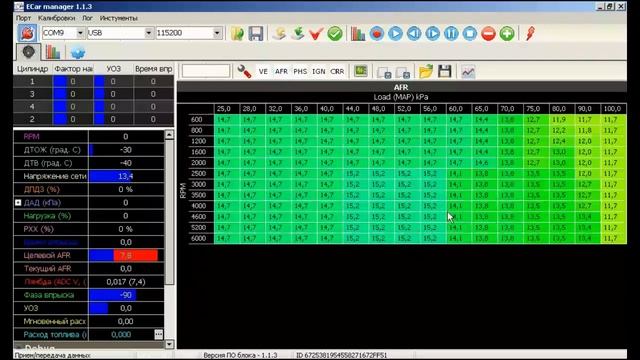The height and width of the screenshot is (360, 640).
Task: Click the green plus circle icon
Action: coord(507,33)
